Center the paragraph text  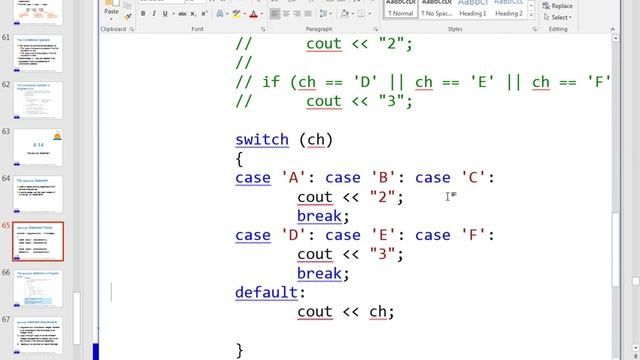point(286,14)
